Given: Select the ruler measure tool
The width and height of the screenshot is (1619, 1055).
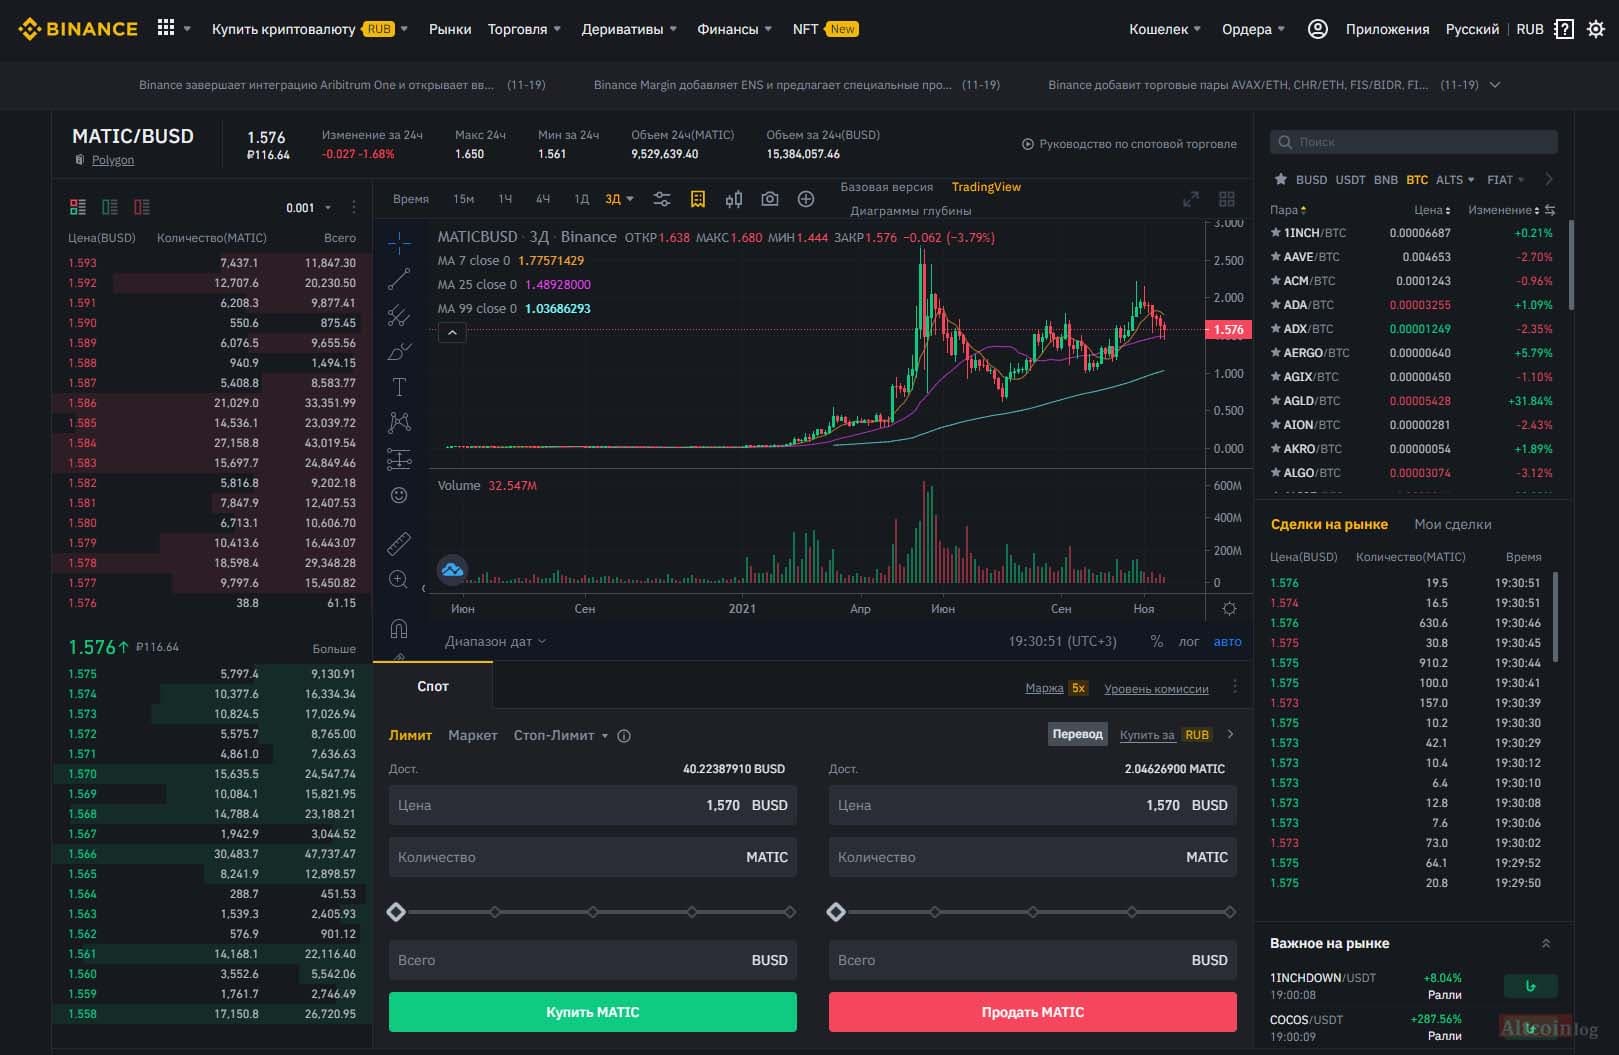Looking at the screenshot, I should click(399, 543).
